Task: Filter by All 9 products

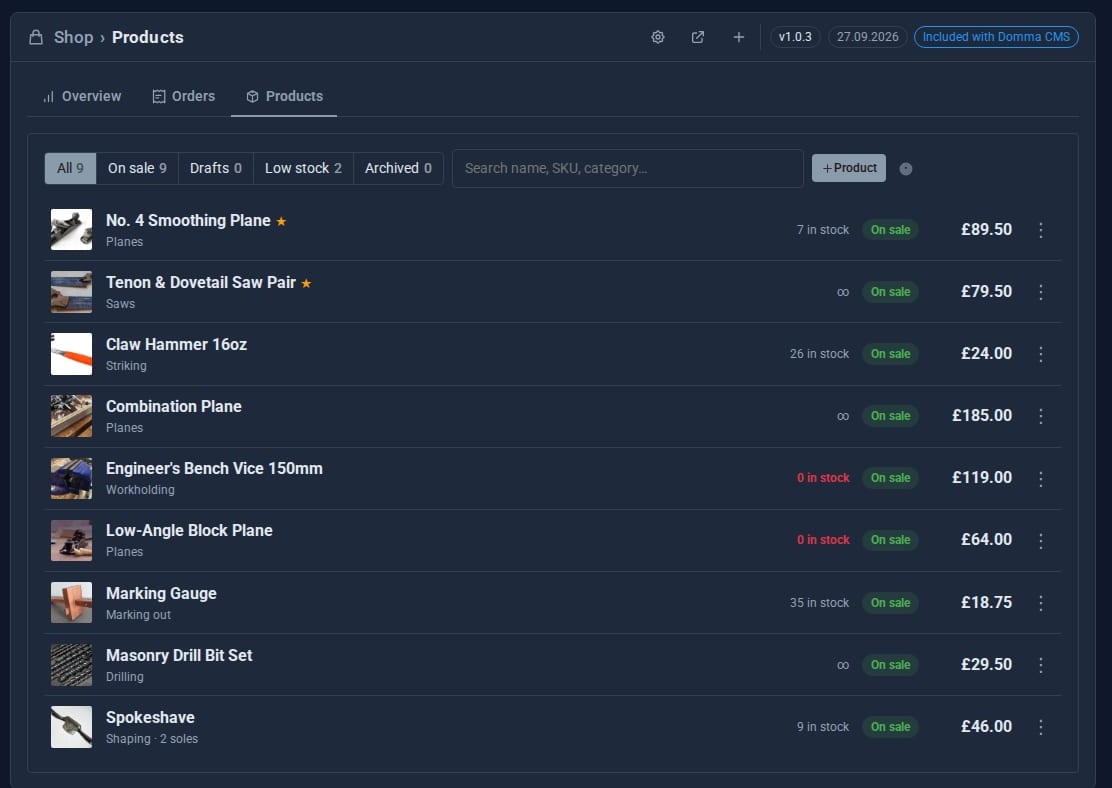Action: 70,168
